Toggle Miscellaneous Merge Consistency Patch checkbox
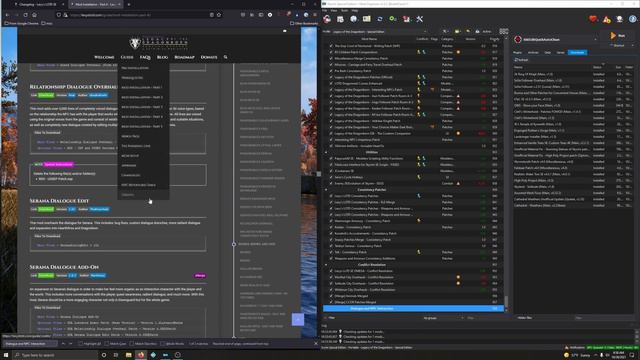Screen dimensions: 640x360 point(331,58)
